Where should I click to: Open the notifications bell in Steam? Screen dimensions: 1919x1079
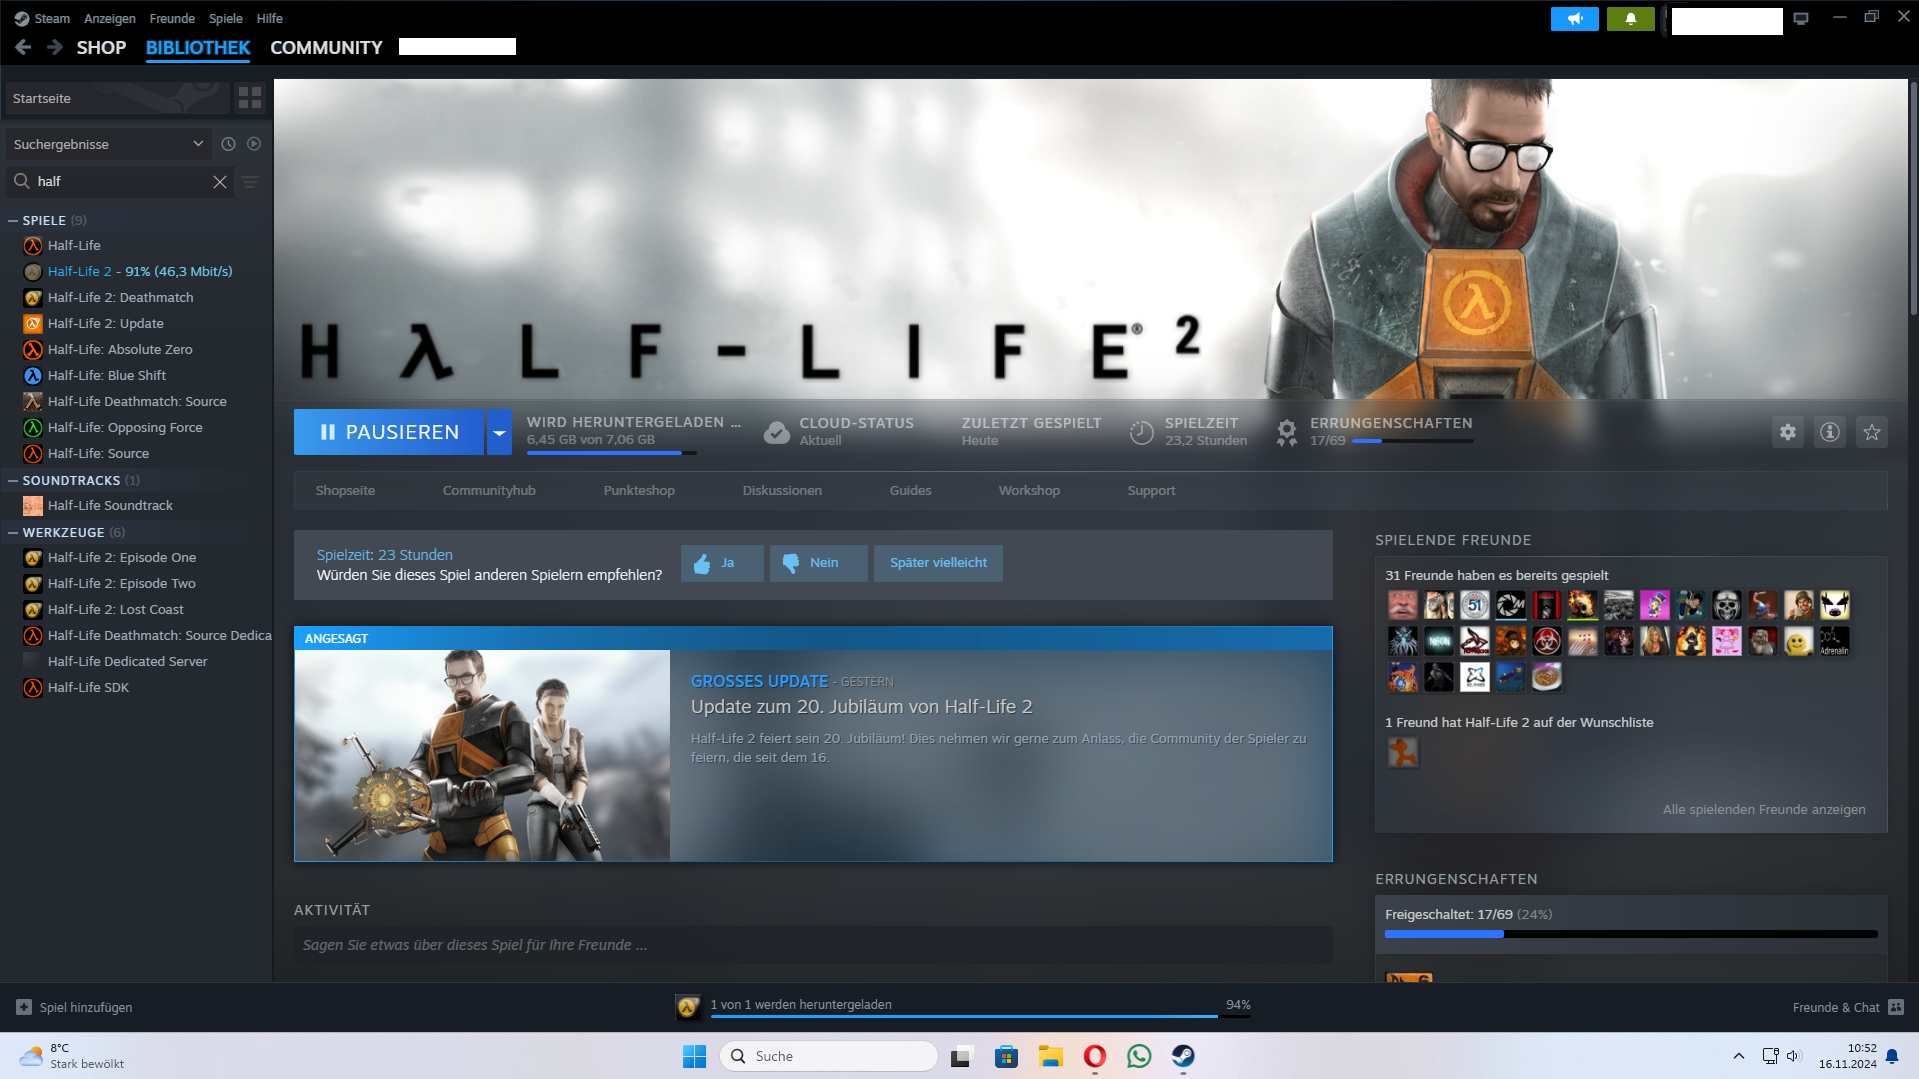click(1630, 19)
